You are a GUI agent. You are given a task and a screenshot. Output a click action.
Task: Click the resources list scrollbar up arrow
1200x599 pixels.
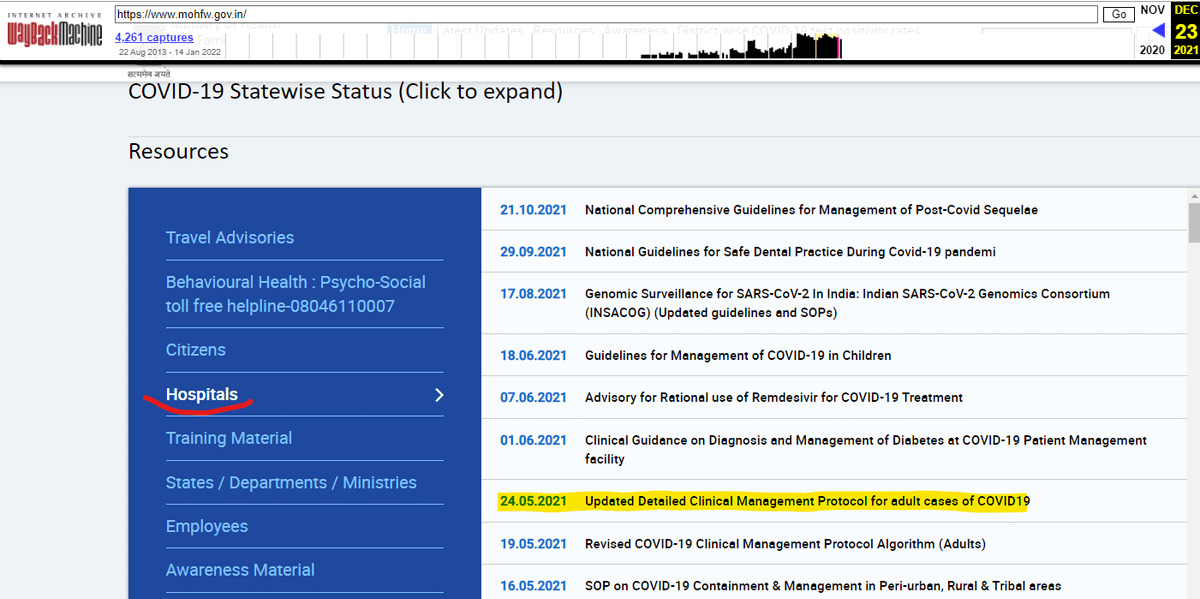[1192, 197]
